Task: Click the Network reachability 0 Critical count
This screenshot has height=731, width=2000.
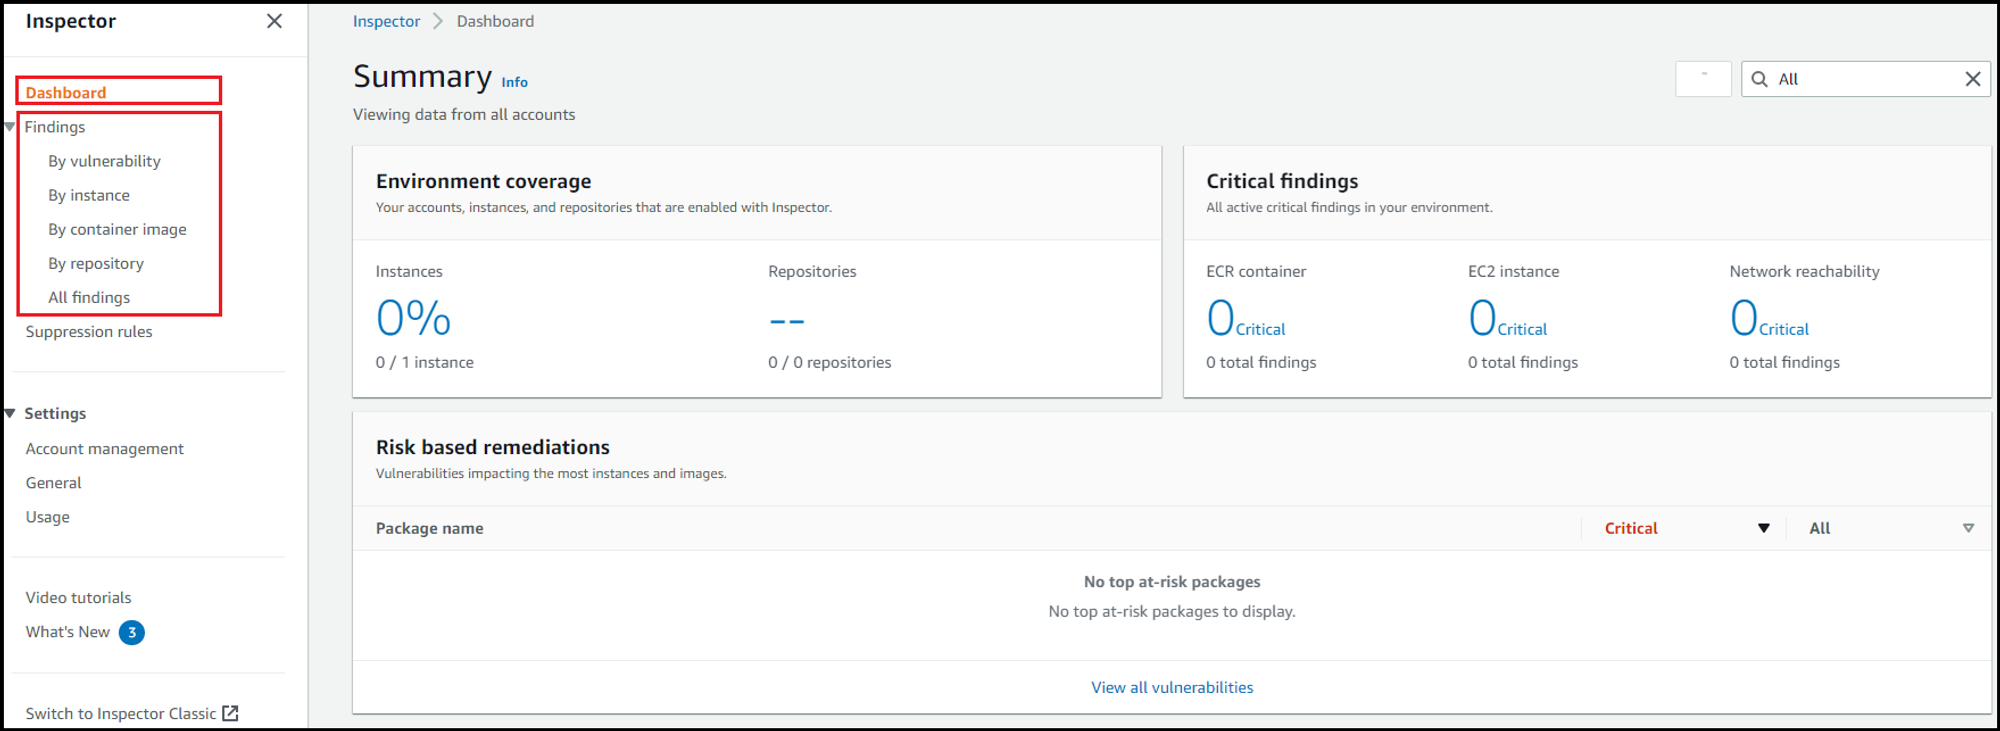Action: pyautogui.click(x=1770, y=318)
